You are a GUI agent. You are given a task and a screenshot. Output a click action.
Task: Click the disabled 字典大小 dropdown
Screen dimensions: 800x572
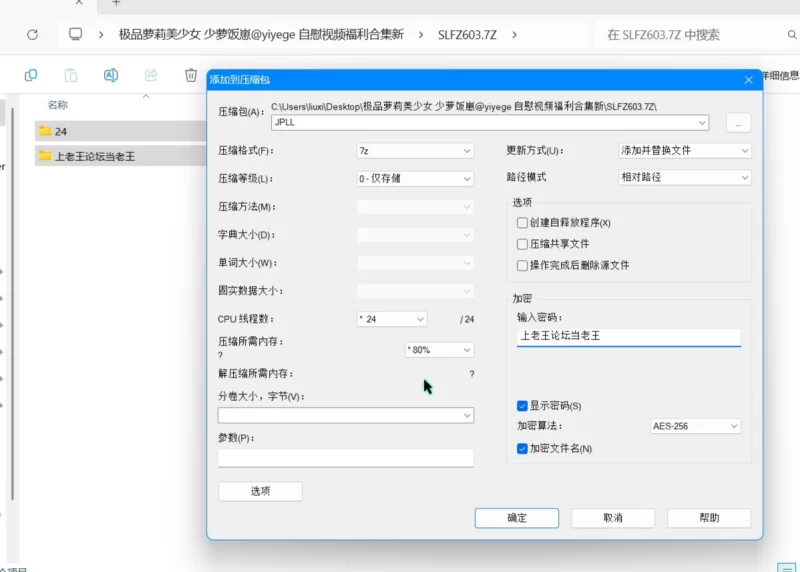[415, 235]
